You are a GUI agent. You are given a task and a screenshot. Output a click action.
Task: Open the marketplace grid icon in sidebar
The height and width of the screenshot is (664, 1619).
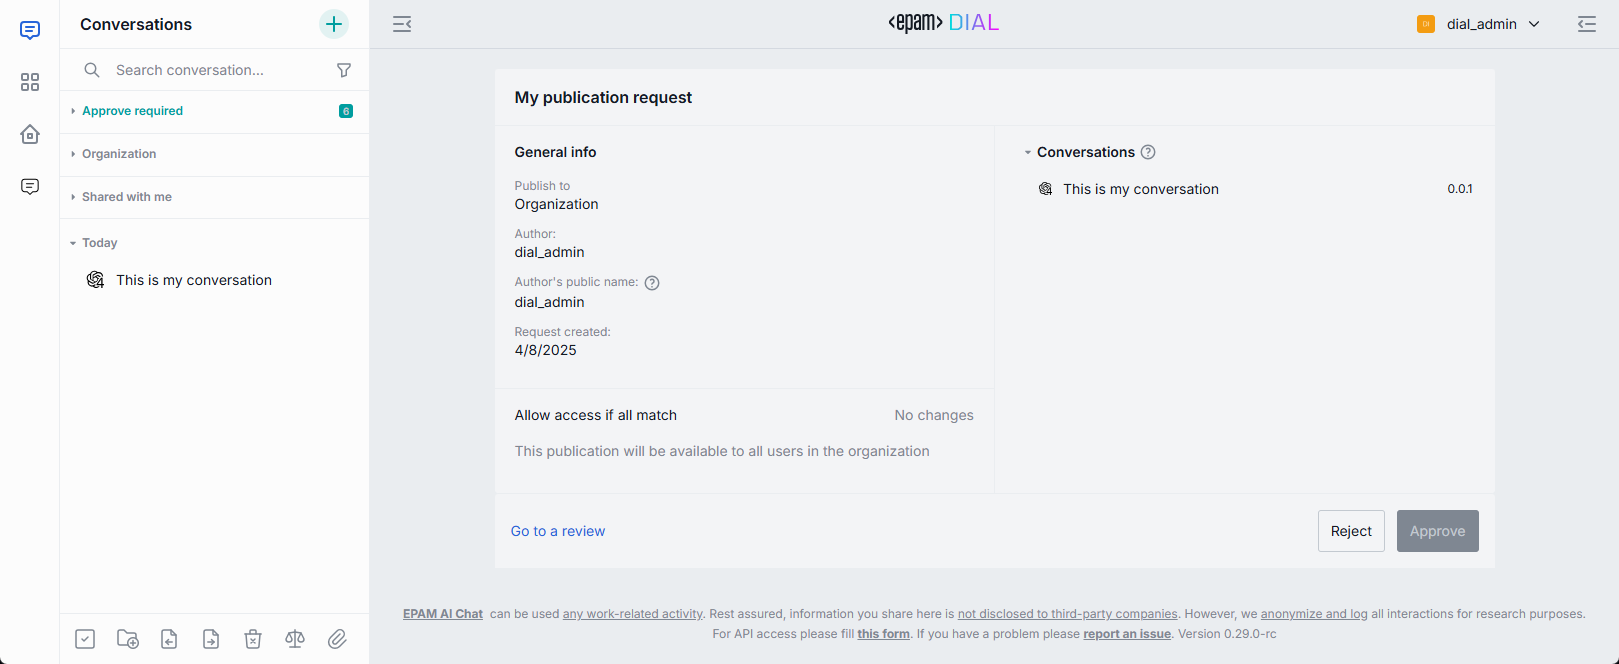click(30, 82)
